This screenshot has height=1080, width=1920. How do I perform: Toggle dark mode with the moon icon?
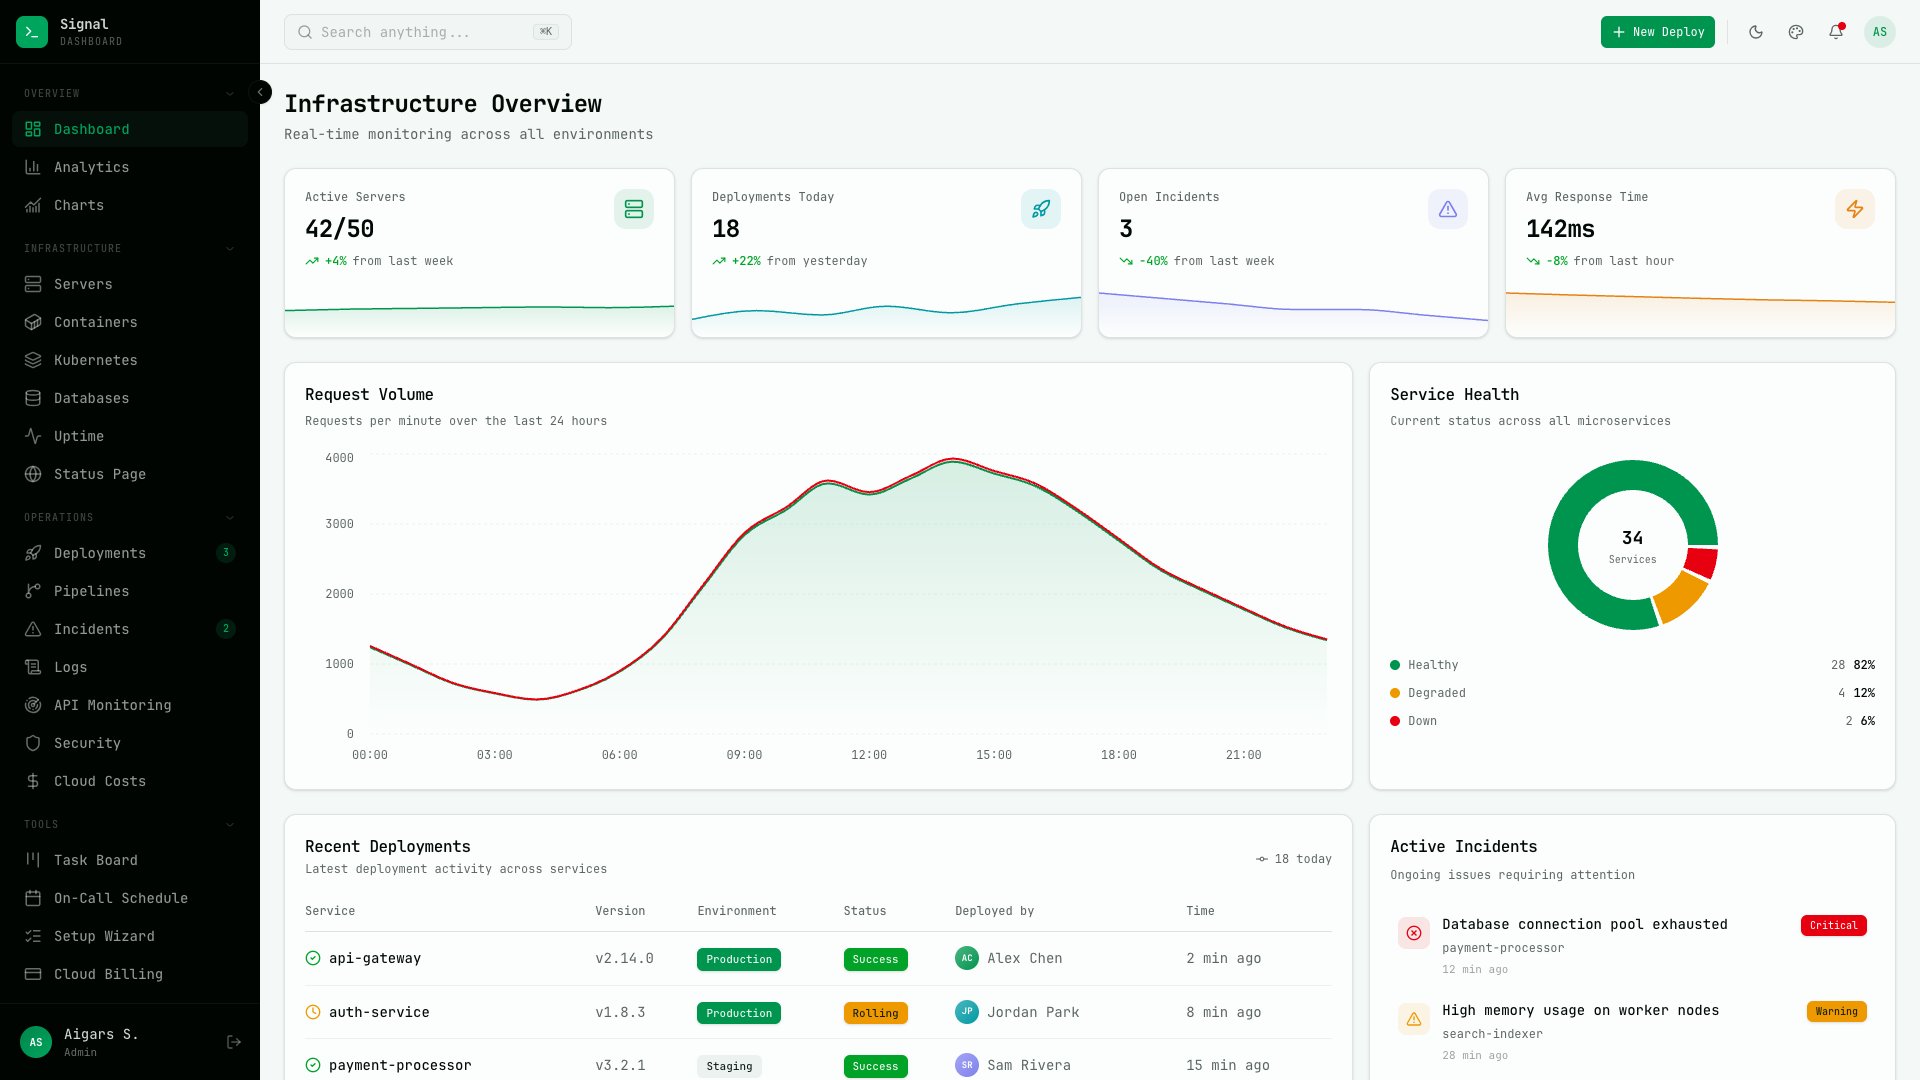1755,32
